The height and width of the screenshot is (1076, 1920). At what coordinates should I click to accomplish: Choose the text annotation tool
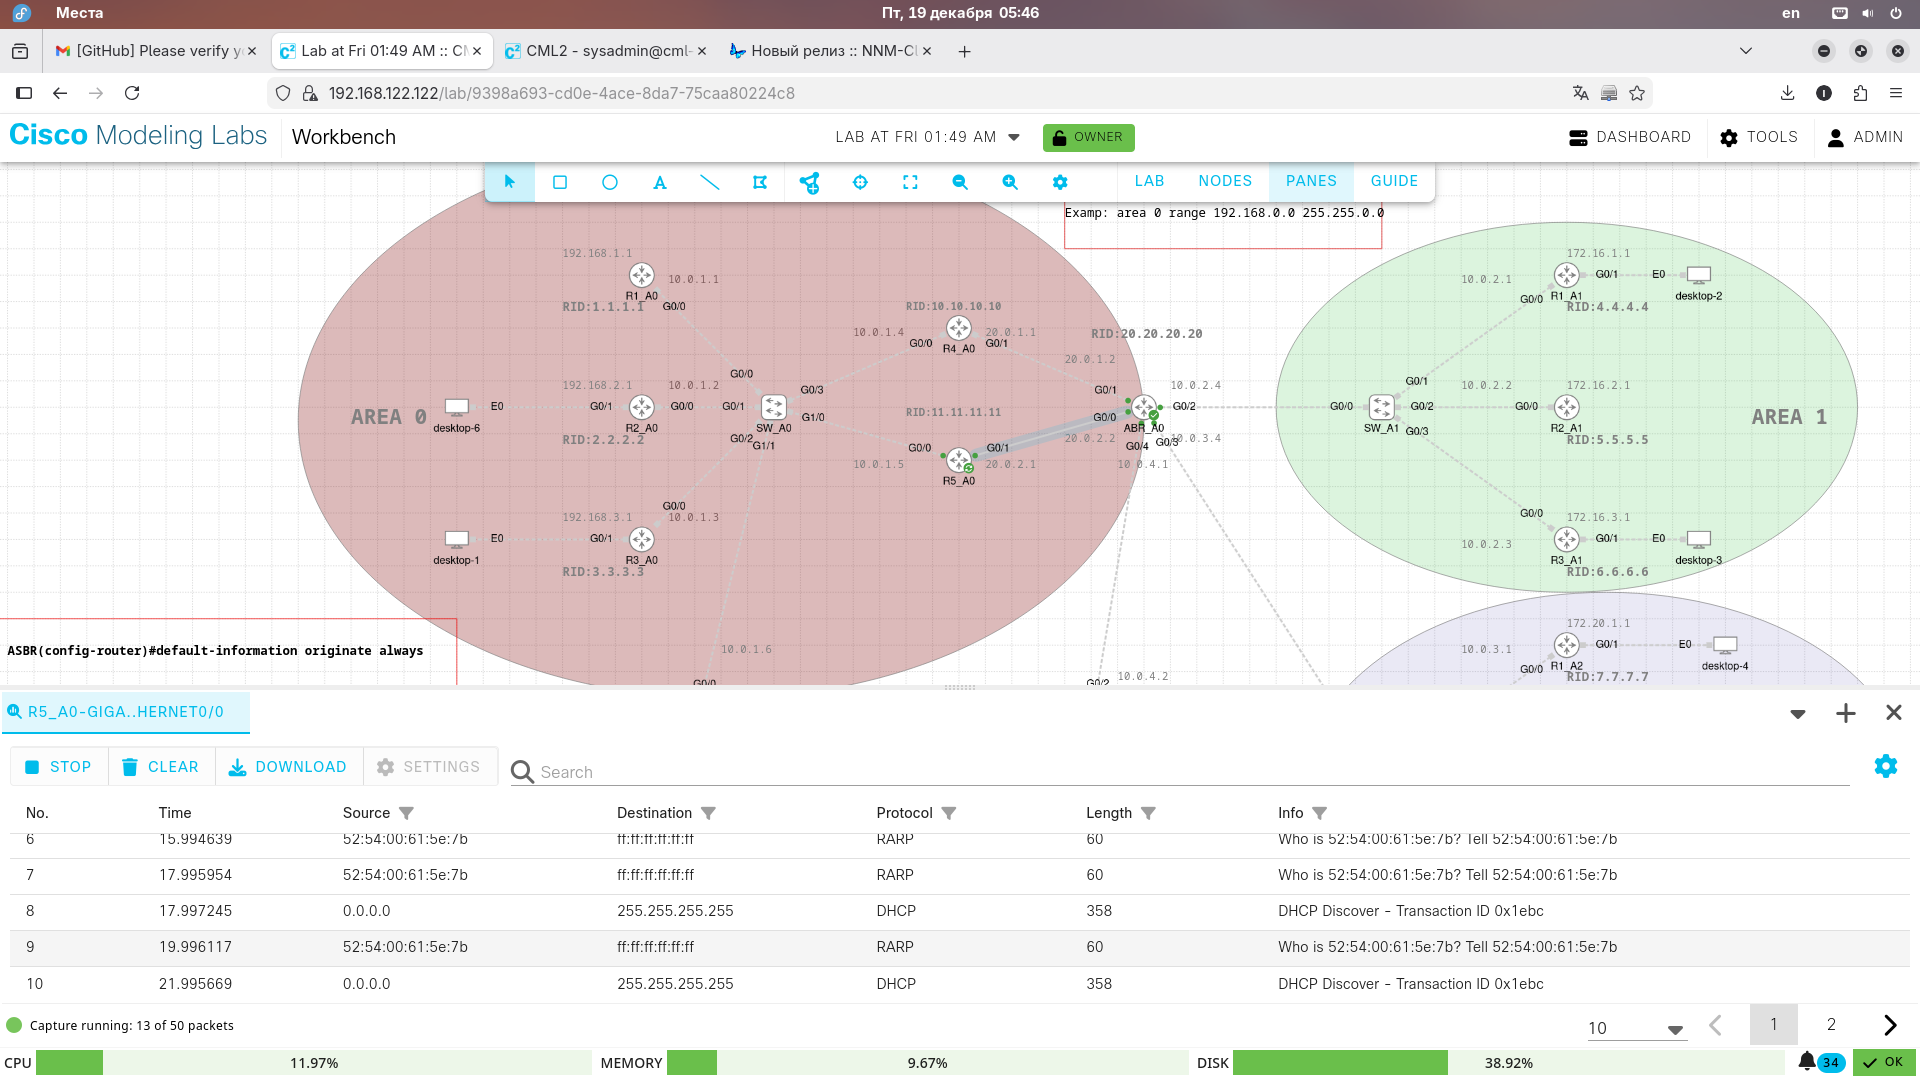click(x=660, y=182)
